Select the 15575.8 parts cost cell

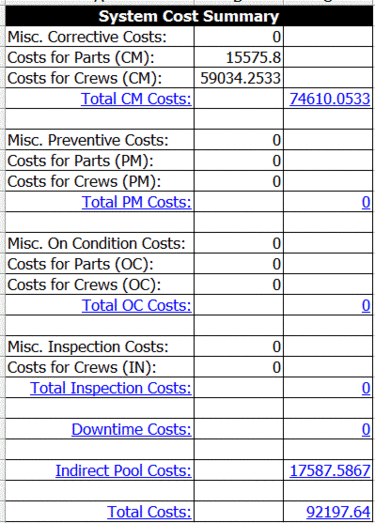click(x=239, y=57)
